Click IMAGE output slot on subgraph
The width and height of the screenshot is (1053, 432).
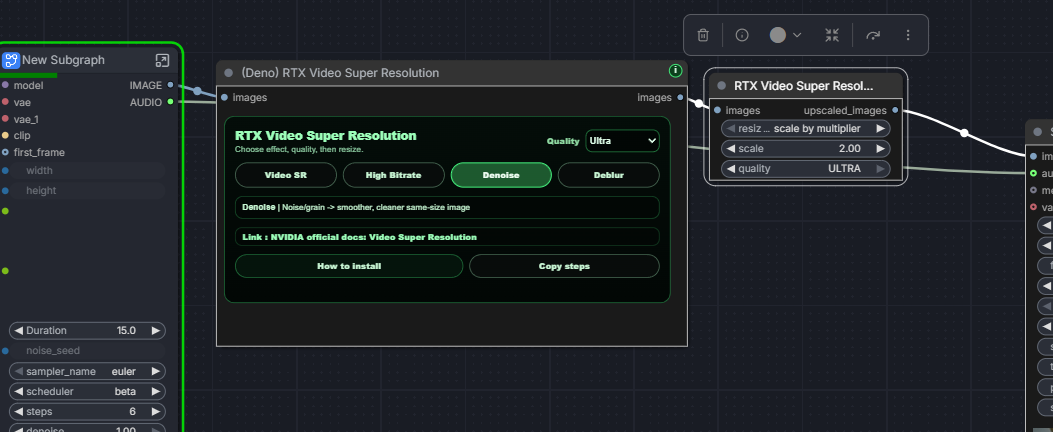click(x=171, y=85)
